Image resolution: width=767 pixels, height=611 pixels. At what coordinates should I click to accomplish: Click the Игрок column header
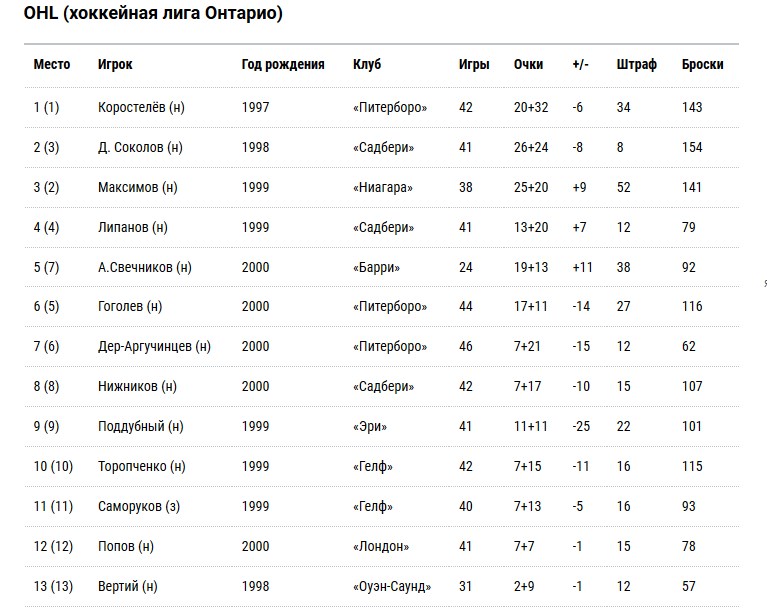tap(115, 64)
